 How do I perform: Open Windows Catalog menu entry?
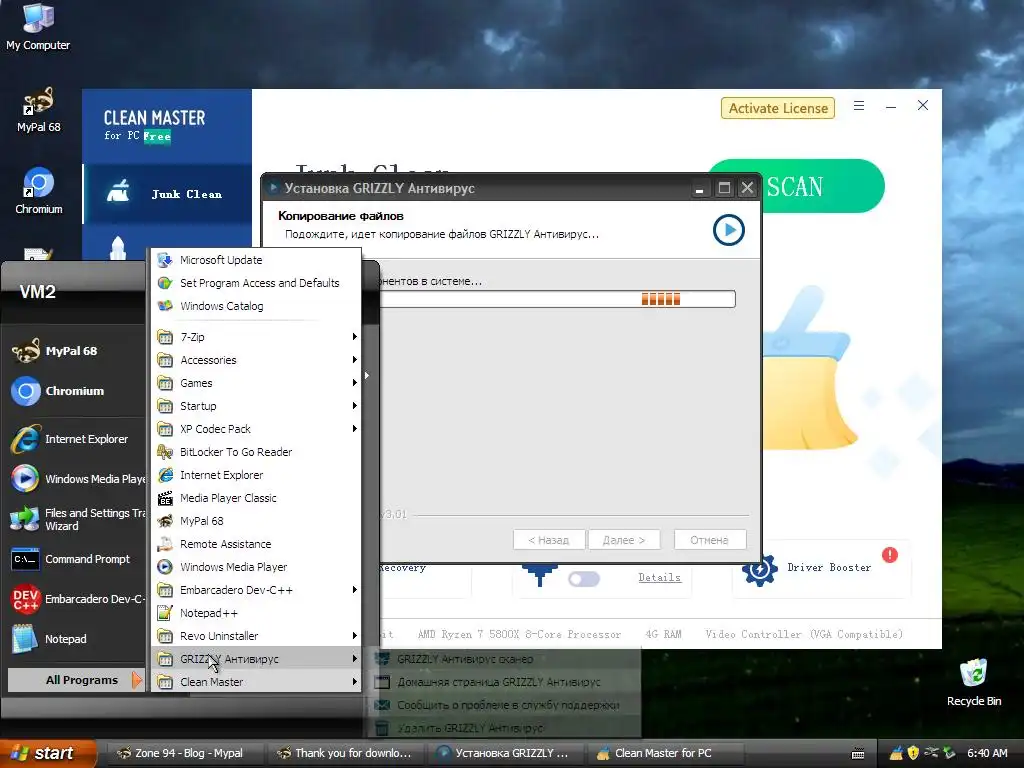click(x=256, y=306)
